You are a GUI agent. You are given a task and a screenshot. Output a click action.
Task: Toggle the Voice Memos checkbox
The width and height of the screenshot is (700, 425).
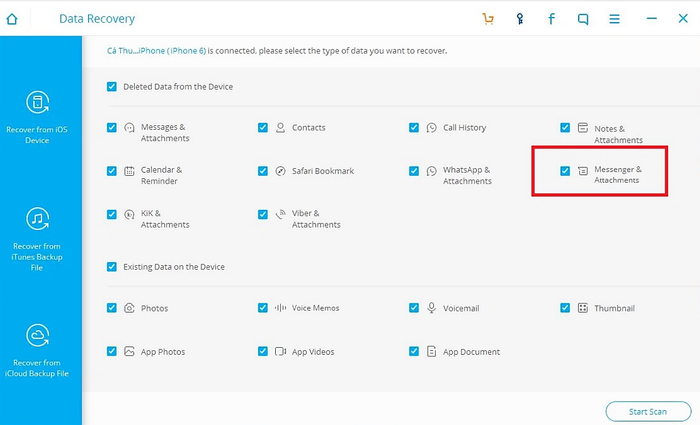click(263, 308)
